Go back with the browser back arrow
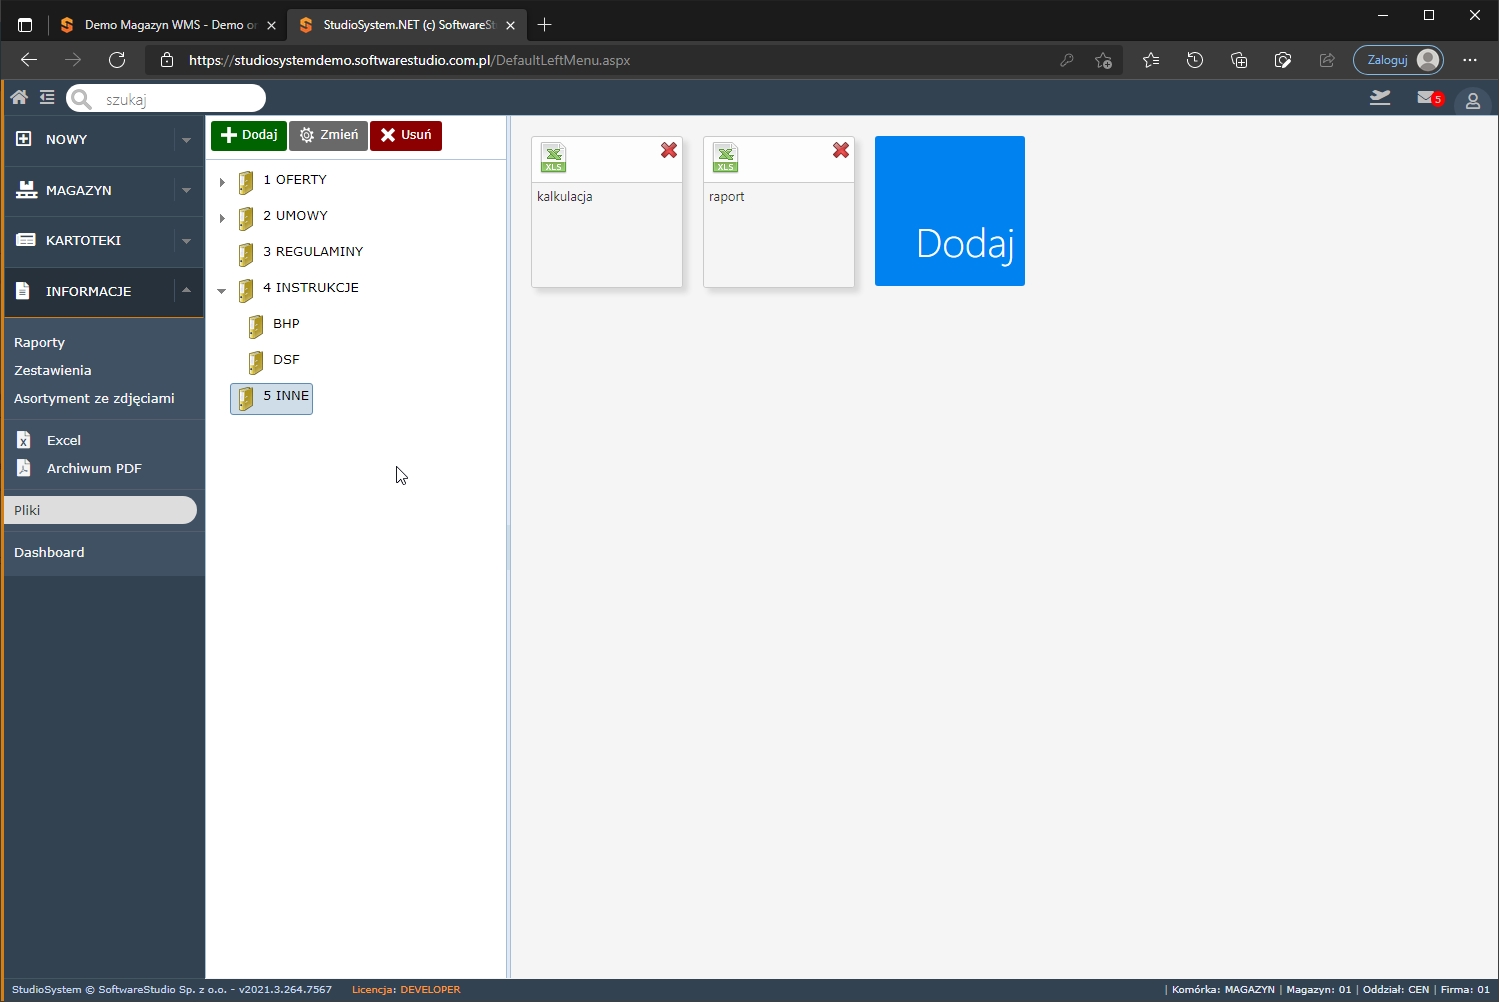The image size is (1499, 1002). coord(29,60)
